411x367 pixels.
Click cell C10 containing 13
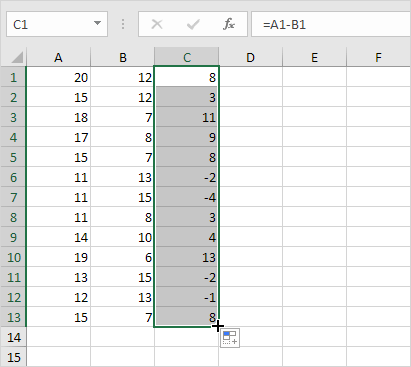(186, 257)
